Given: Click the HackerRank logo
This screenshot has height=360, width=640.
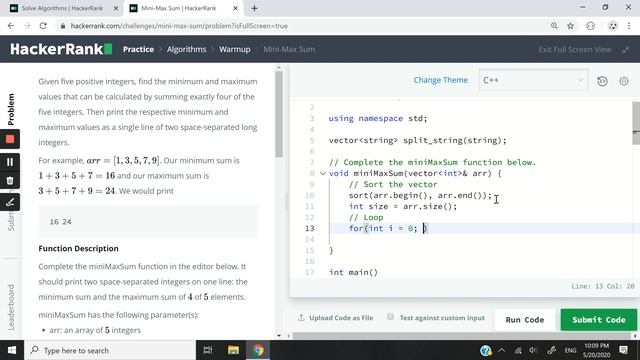Looking at the screenshot, I should click(61, 49).
